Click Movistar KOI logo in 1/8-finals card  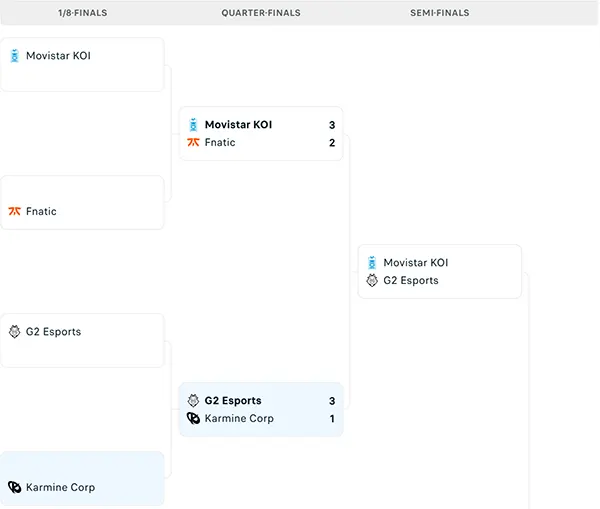(15, 56)
